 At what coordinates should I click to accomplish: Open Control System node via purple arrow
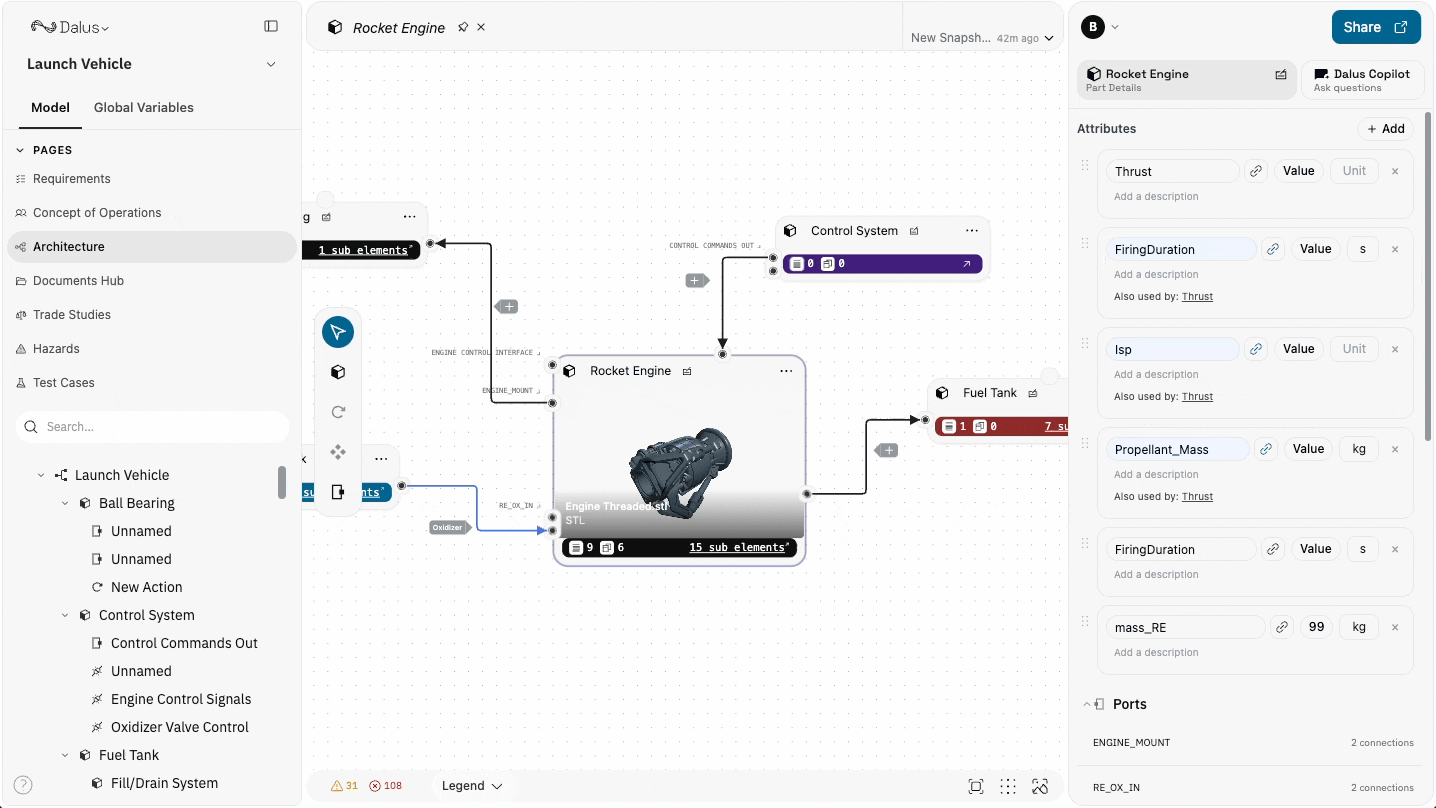[967, 264]
